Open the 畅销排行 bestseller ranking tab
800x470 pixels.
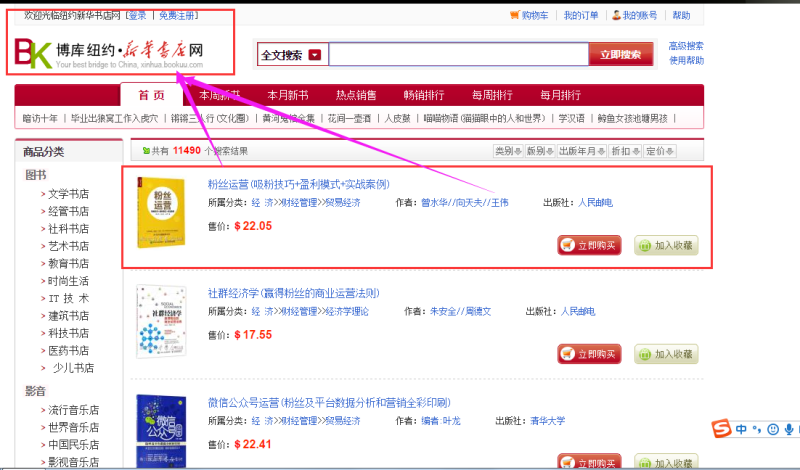(424, 95)
